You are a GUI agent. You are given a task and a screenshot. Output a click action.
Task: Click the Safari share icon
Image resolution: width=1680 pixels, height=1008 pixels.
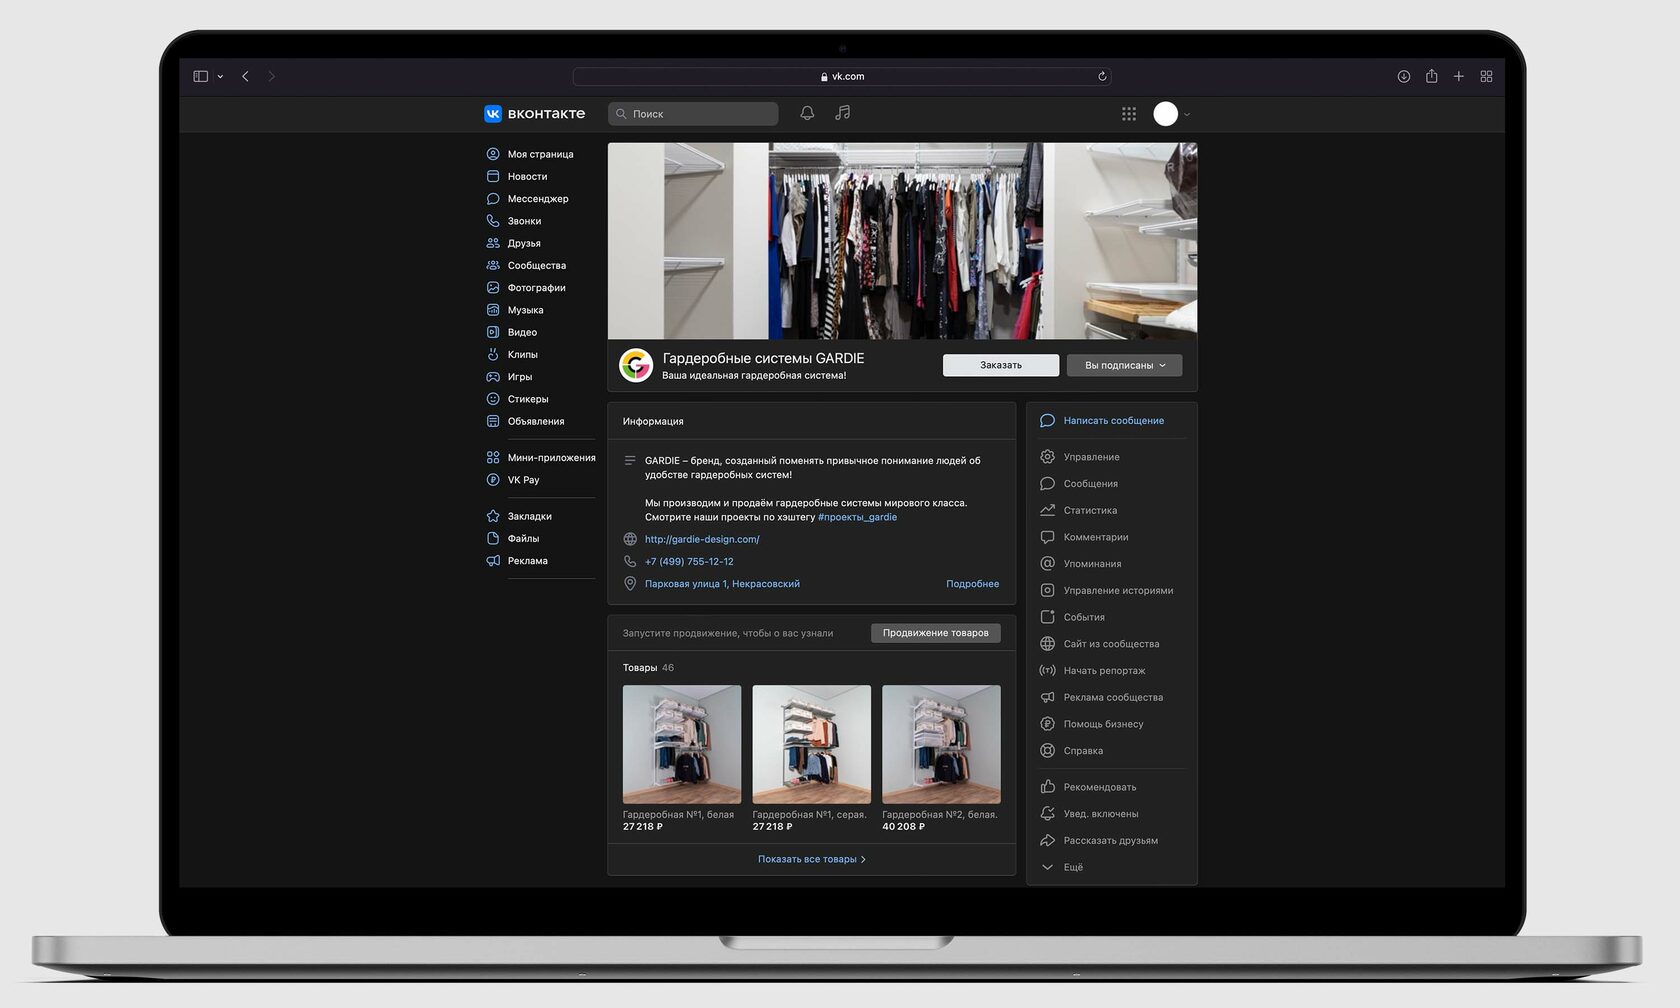[1432, 76]
